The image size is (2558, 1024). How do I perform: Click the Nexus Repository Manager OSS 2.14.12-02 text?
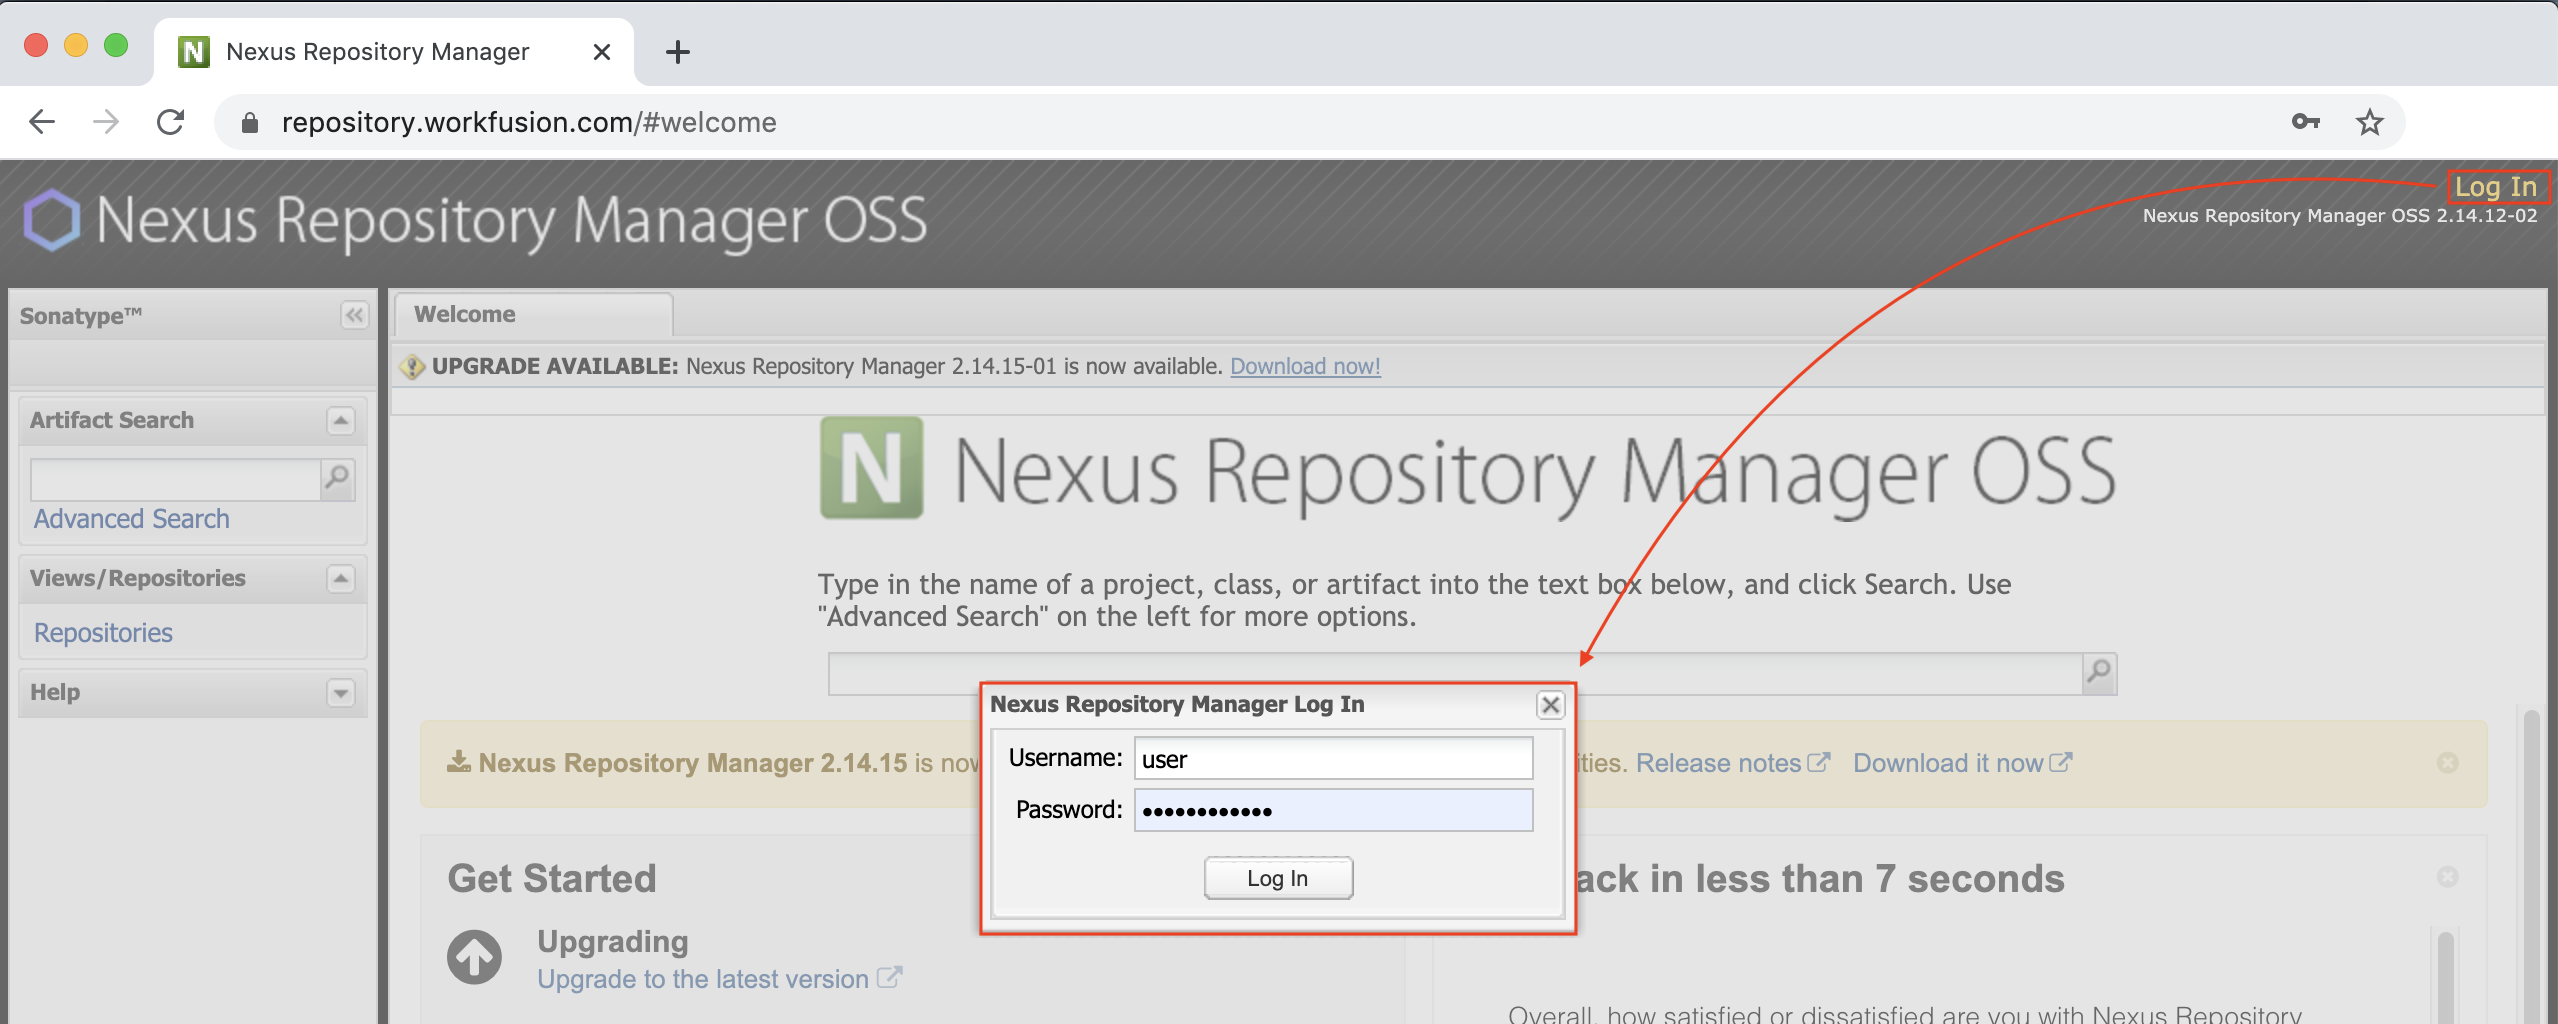(x=2339, y=215)
